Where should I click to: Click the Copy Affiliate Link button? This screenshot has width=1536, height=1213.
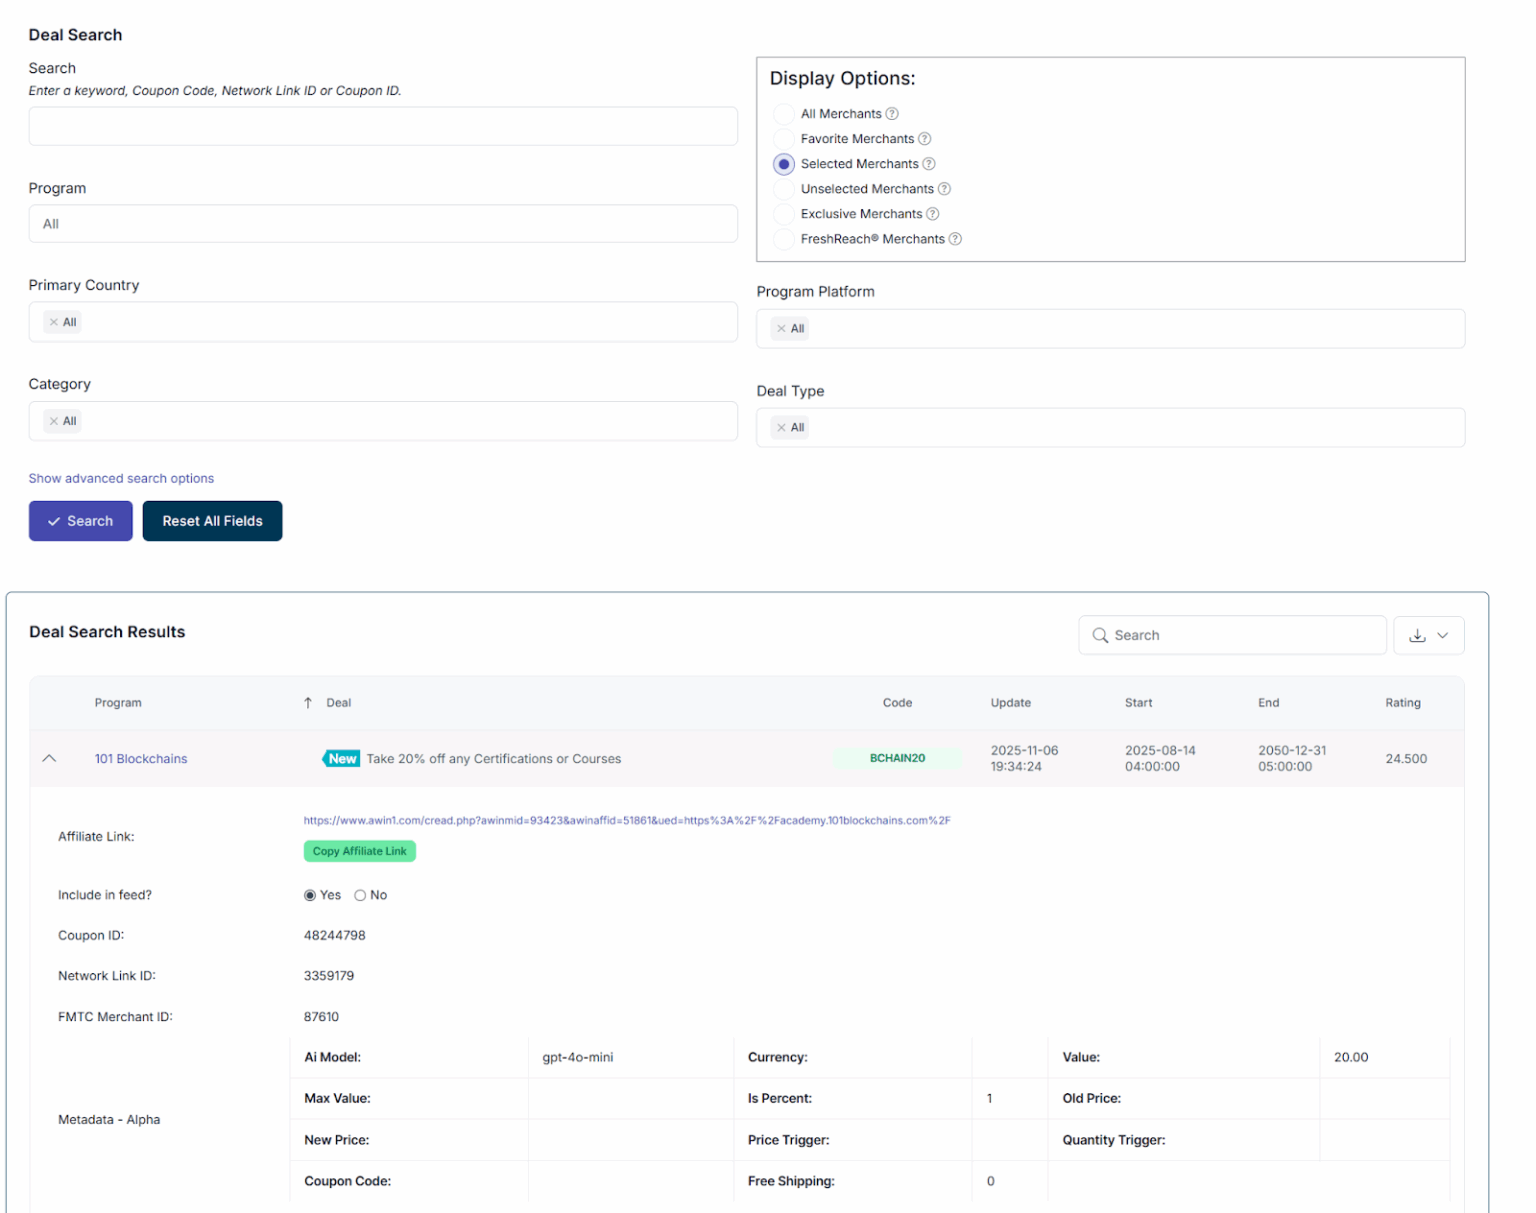point(359,851)
